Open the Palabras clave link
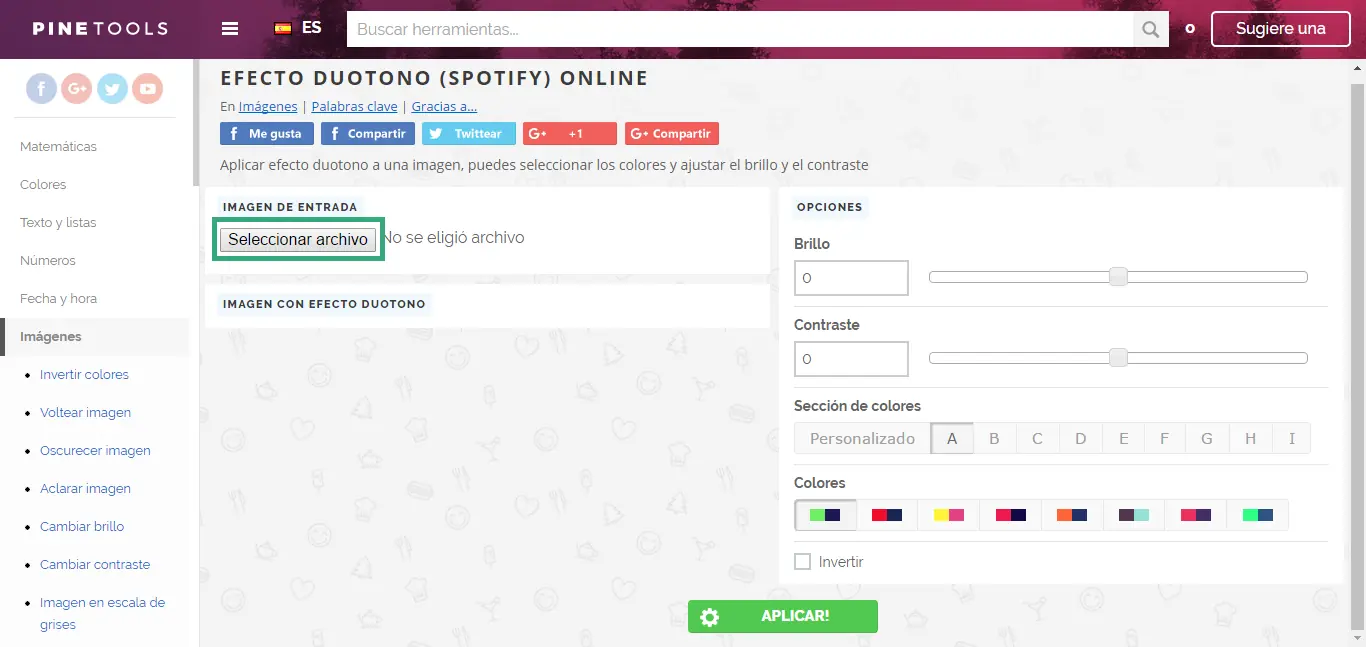 [354, 106]
